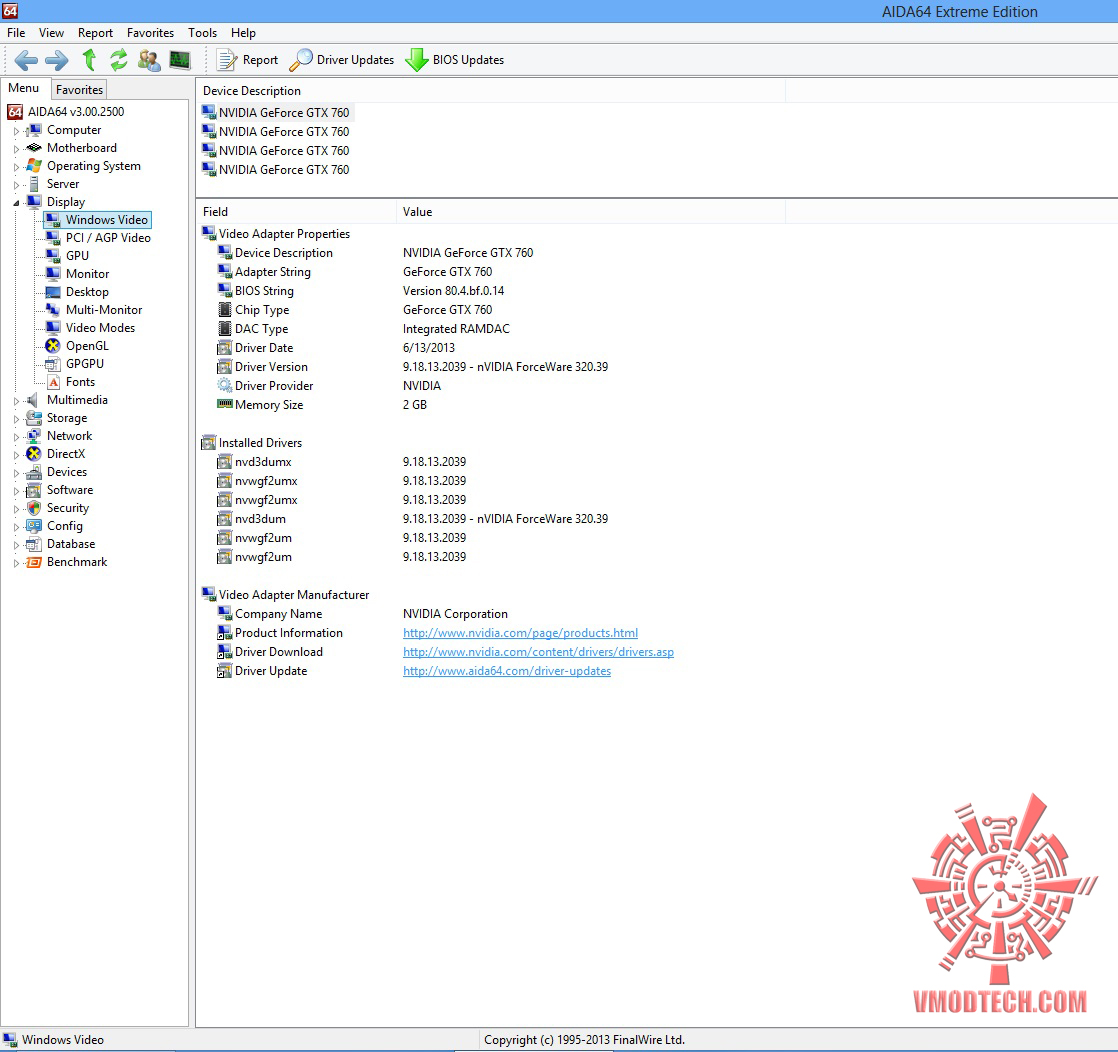1118x1052 pixels.
Task: Expand the Operating System tree node
Action: pyautogui.click(x=16, y=166)
